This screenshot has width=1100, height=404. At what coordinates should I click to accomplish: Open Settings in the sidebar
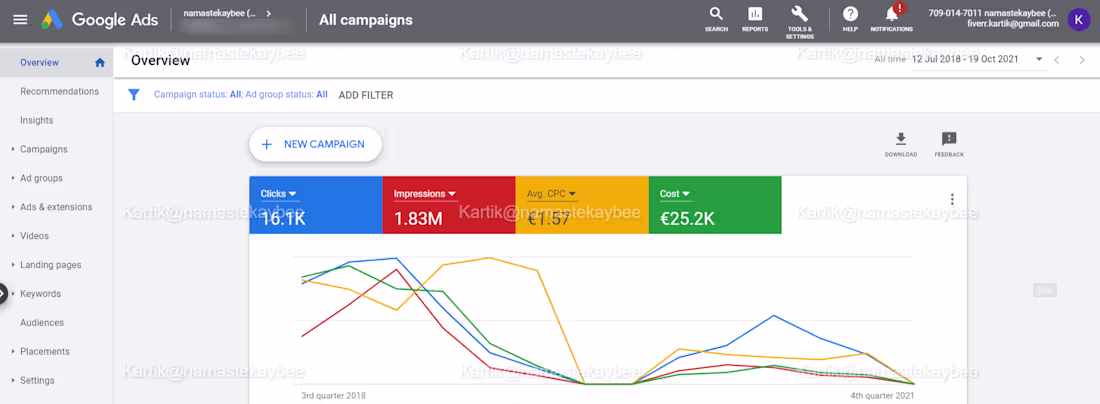(37, 380)
